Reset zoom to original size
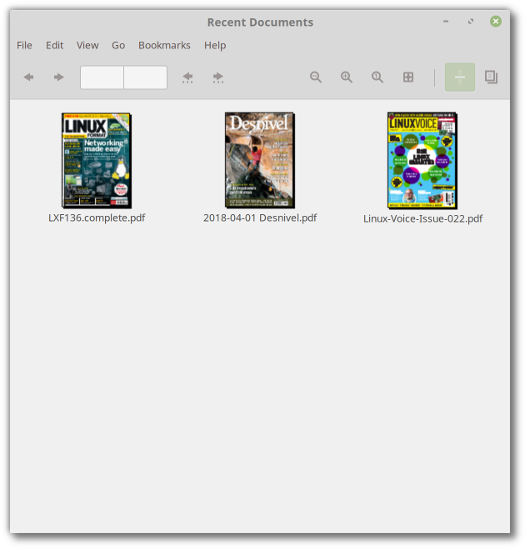 click(377, 77)
